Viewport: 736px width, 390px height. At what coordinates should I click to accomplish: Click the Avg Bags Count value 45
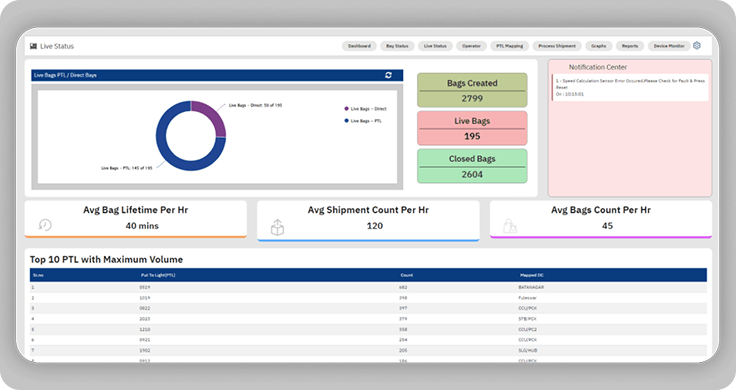(607, 226)
